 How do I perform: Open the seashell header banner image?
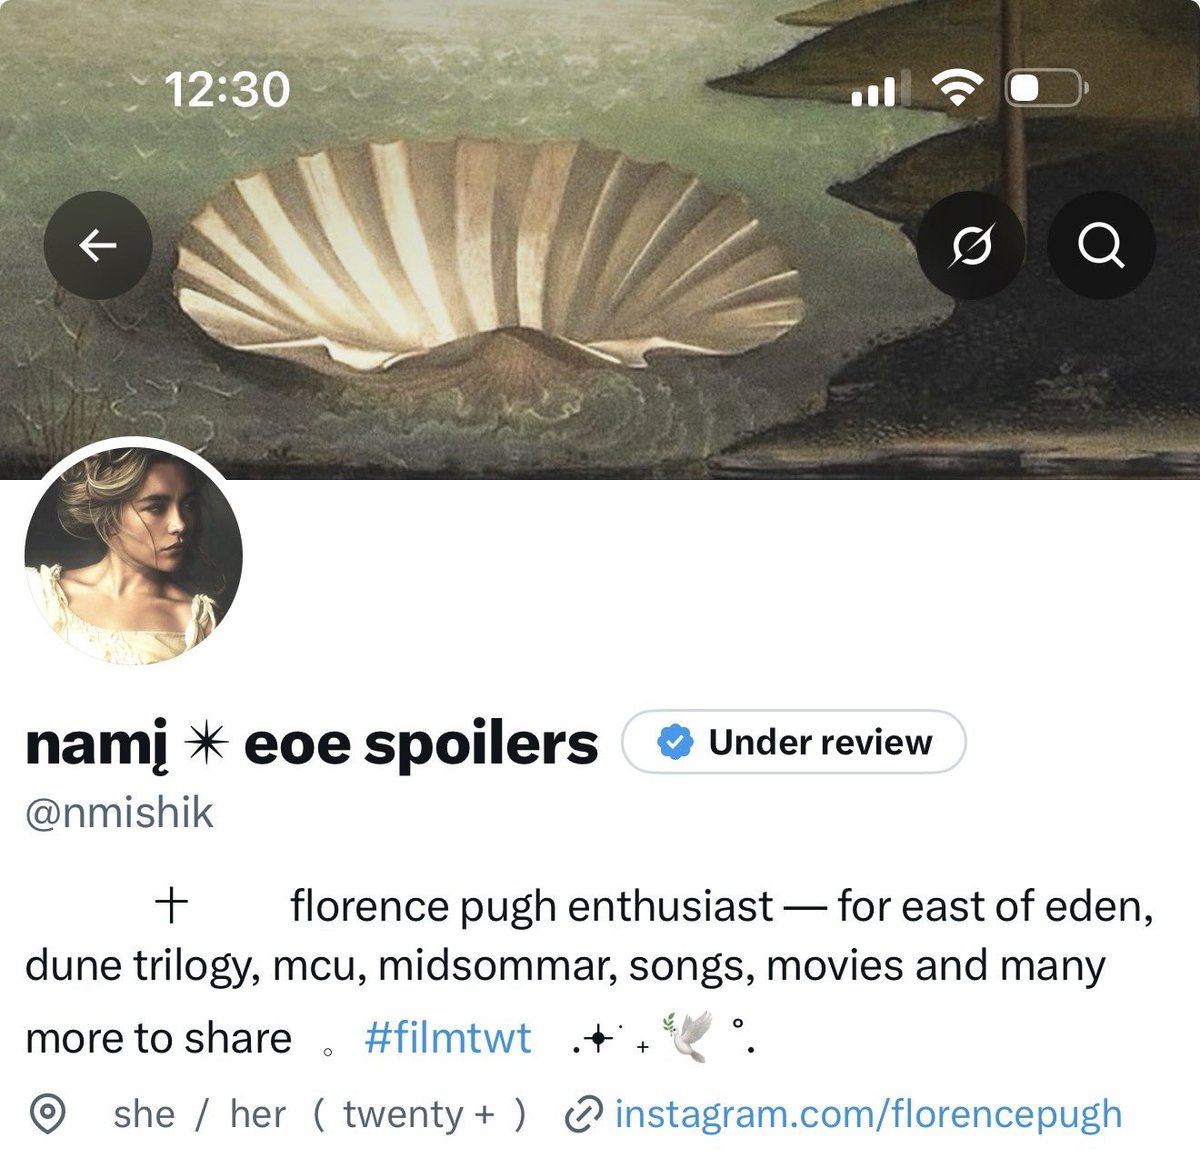(x=600, y=240)
